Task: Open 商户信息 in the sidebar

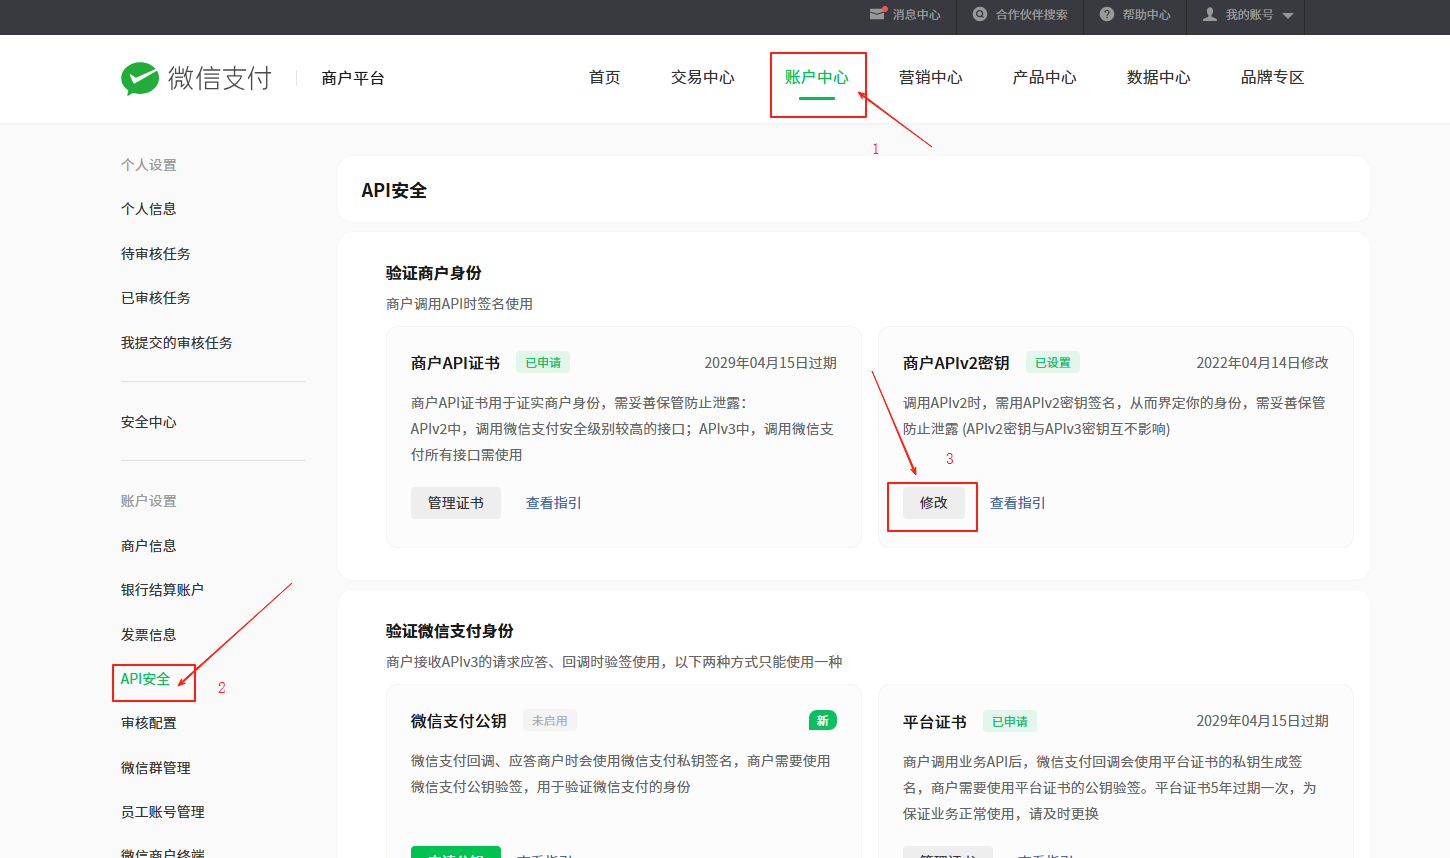Action: coord(148,546)
